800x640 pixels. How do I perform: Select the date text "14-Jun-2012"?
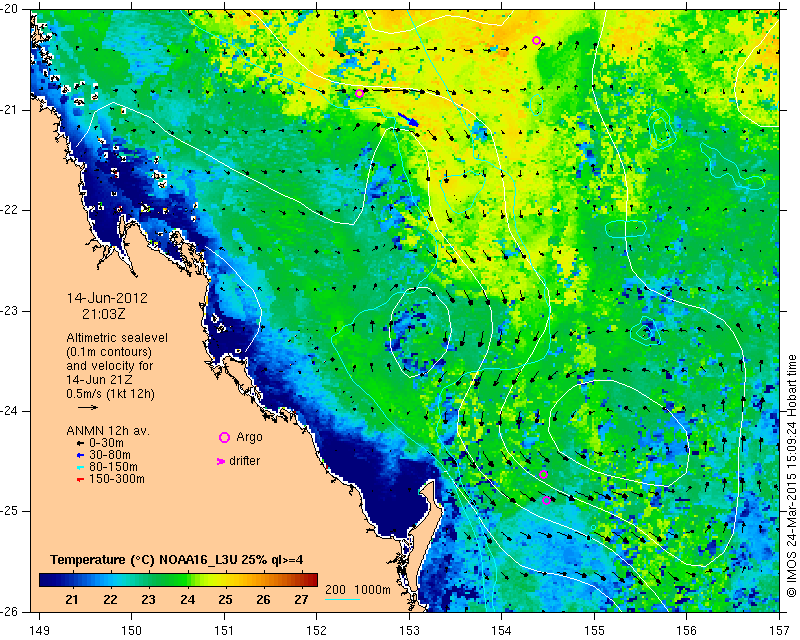(x=107, y=298)
